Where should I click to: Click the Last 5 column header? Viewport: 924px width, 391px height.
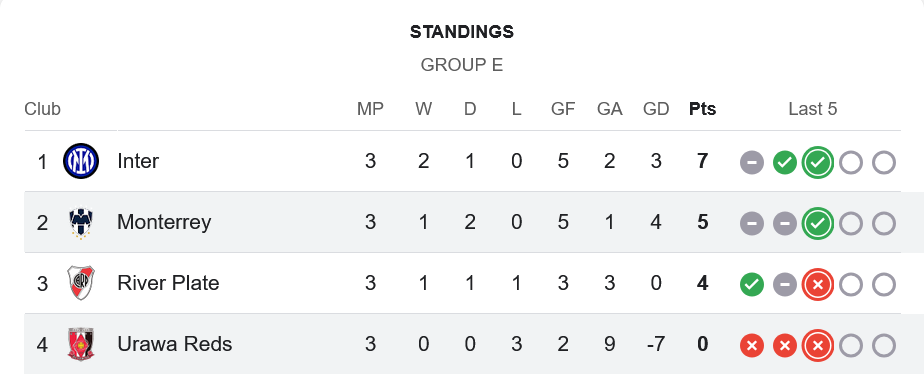[813, 109]
